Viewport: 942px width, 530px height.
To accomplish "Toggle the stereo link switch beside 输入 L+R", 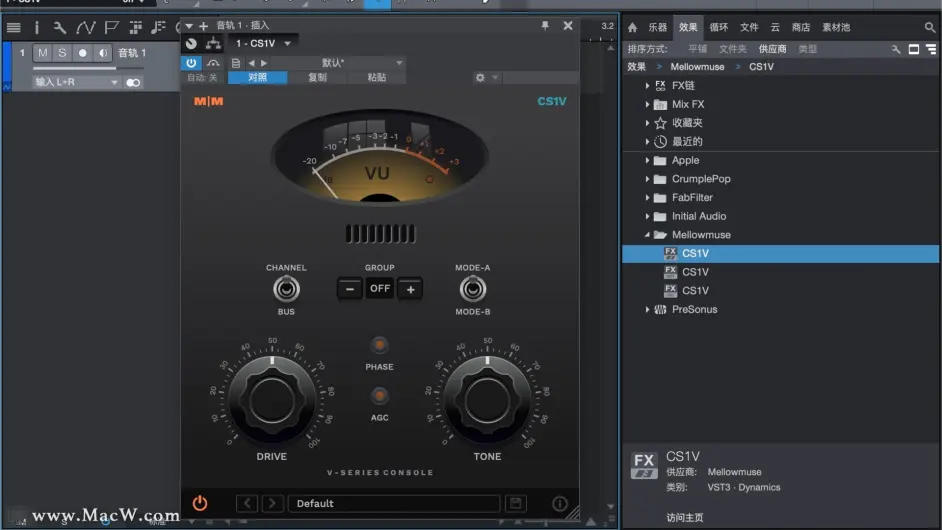I will [133, 82].
